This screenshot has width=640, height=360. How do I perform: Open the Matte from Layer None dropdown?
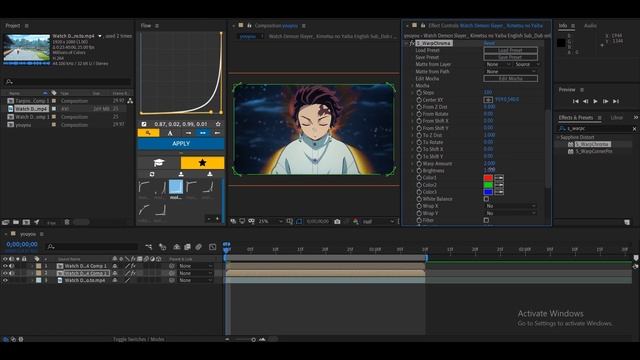coord(498,64)
